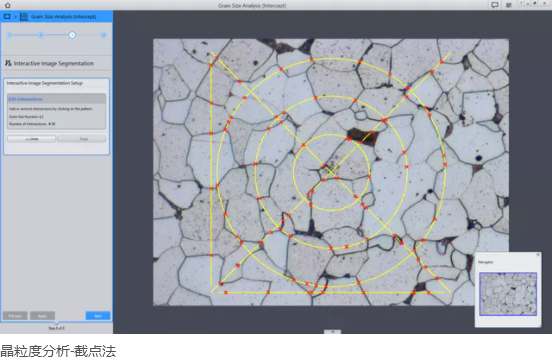Click the Redo button
This screenshot has height=360, width=552.
click(x=82, y=139)
